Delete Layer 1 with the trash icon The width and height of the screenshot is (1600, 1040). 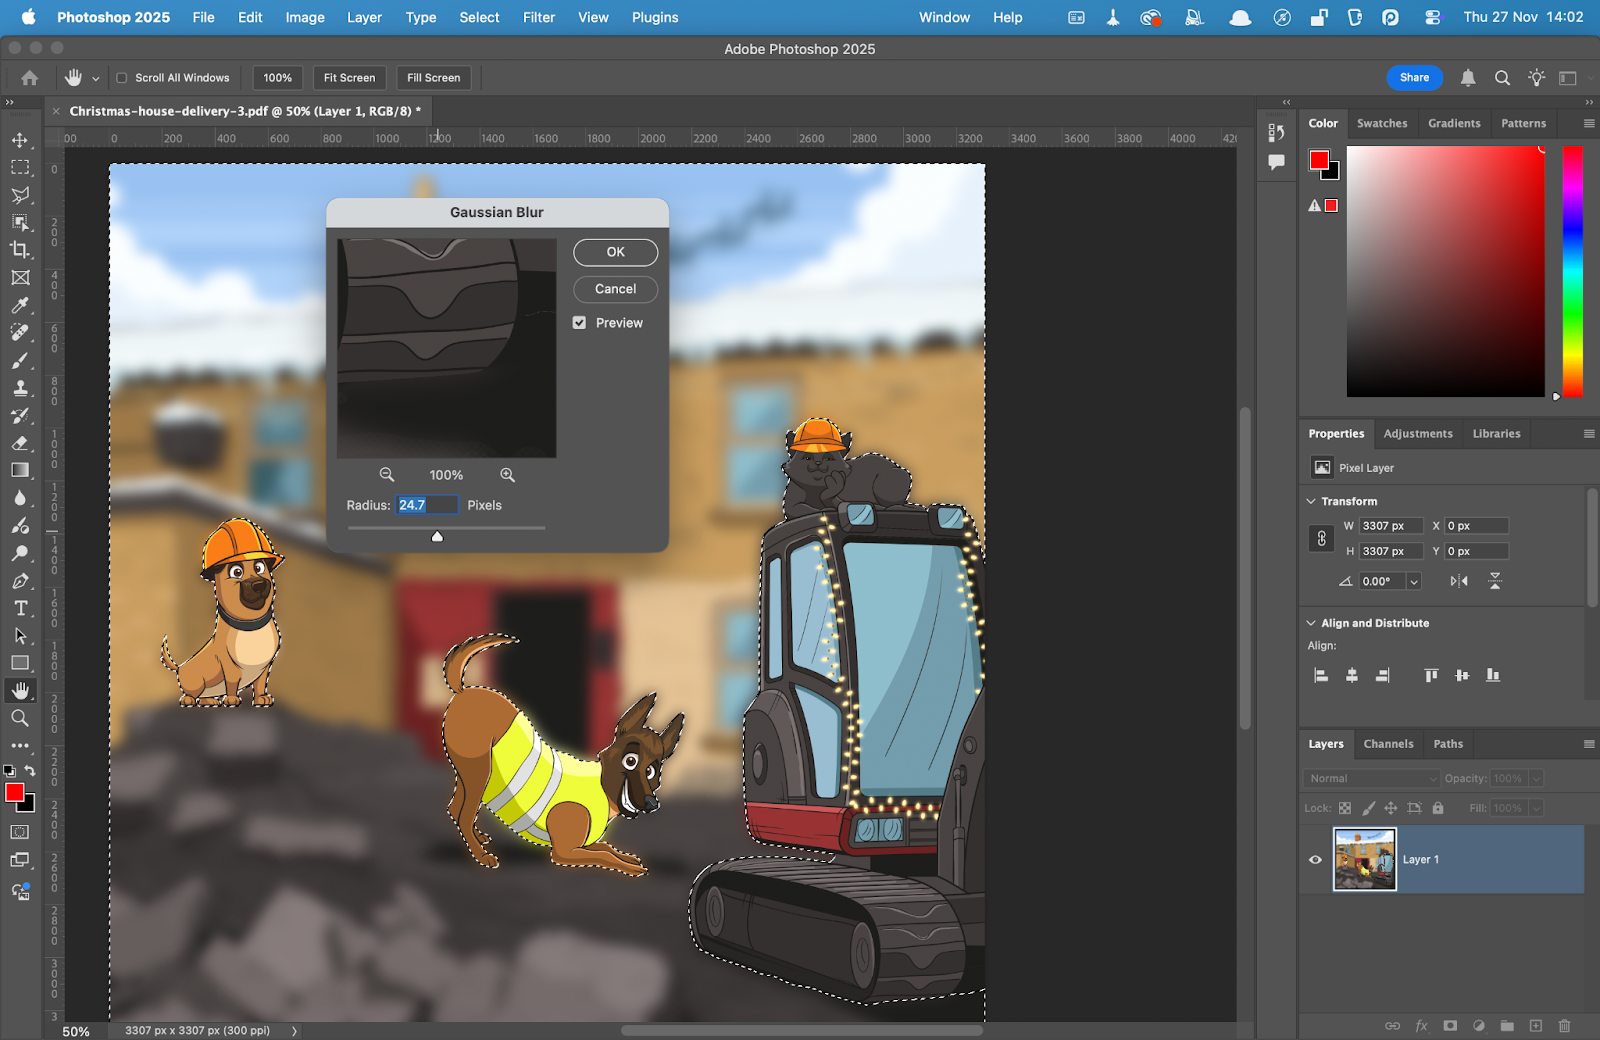point(1565,1025)
